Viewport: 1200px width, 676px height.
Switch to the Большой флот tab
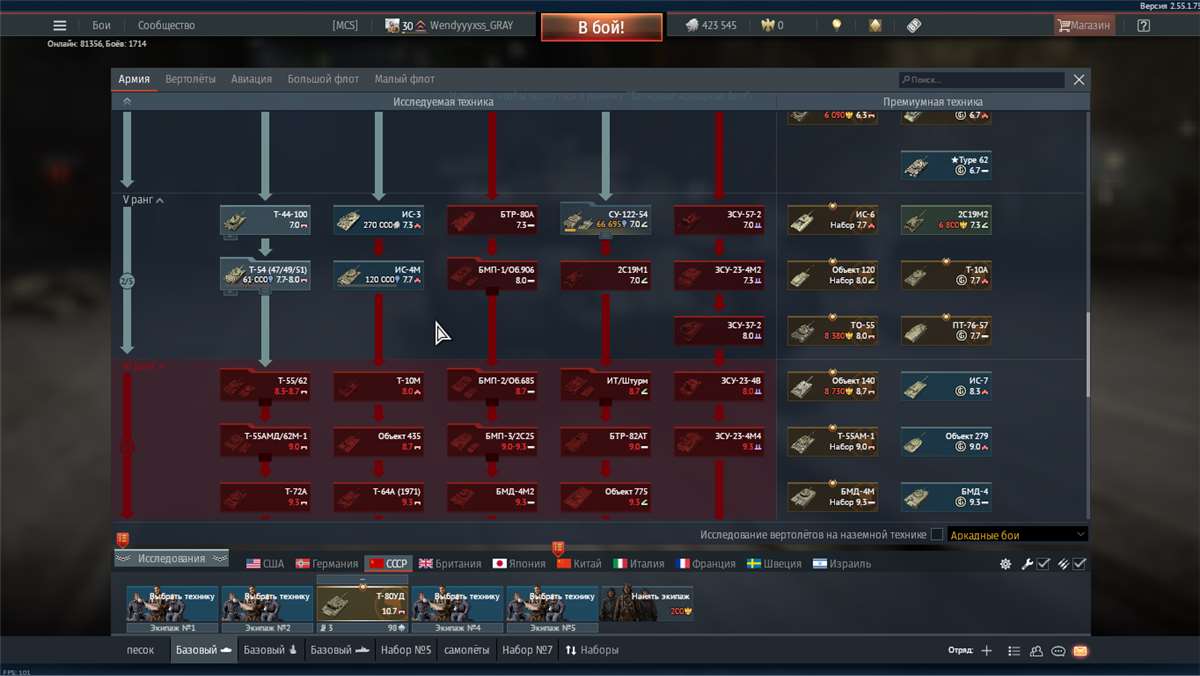323,79
